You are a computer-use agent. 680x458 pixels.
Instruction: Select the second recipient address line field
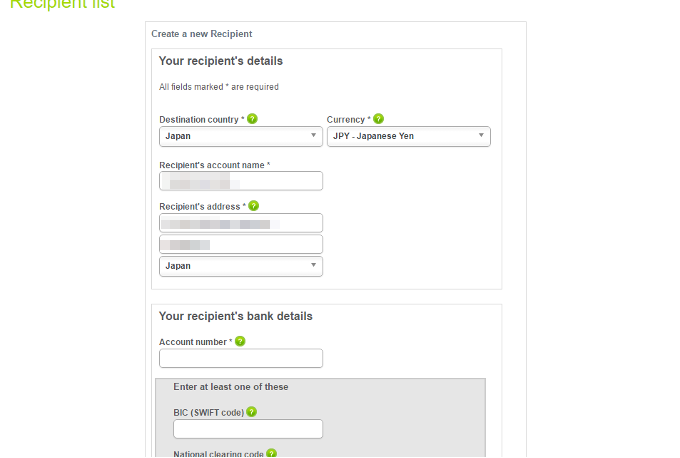pyautogui.click(x=240, y=244)
